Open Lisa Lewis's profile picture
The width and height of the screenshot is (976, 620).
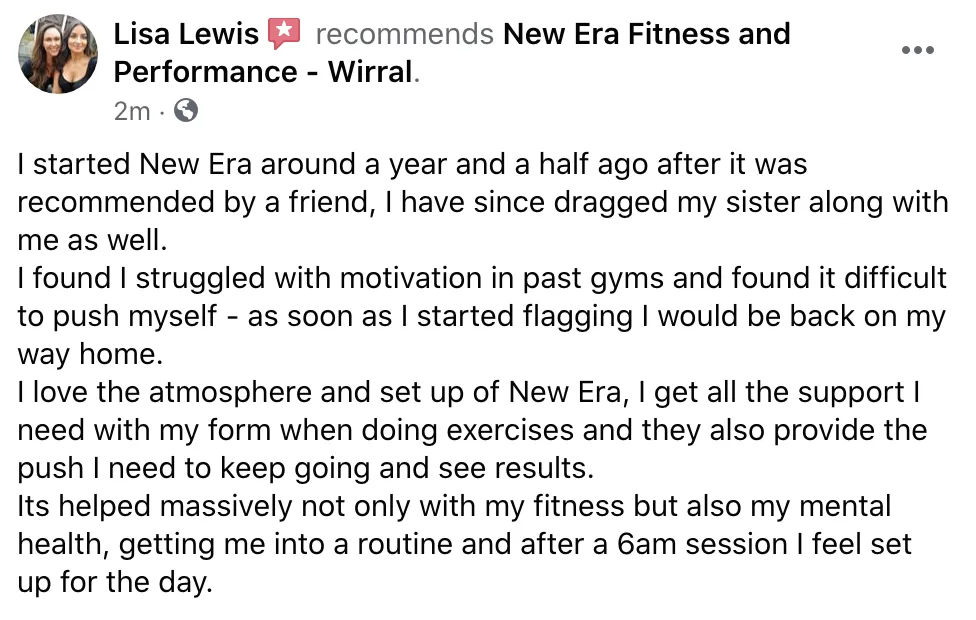[x=58, y=54]
